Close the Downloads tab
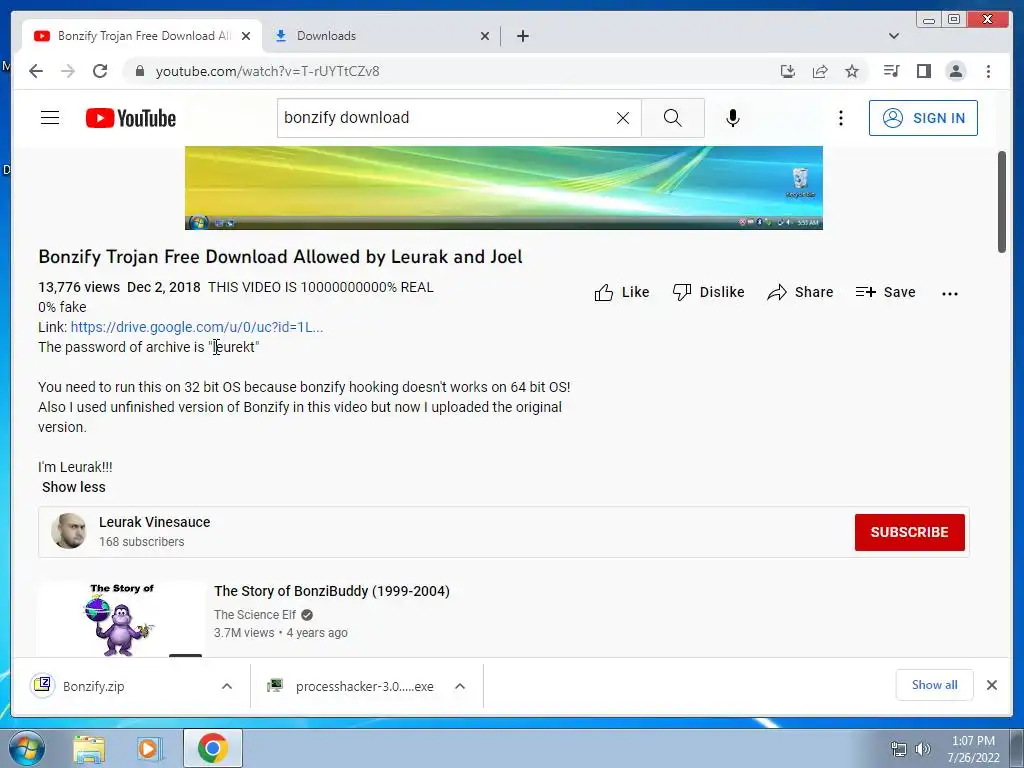This screenshot has width=1024, height=768. (485, 36)
